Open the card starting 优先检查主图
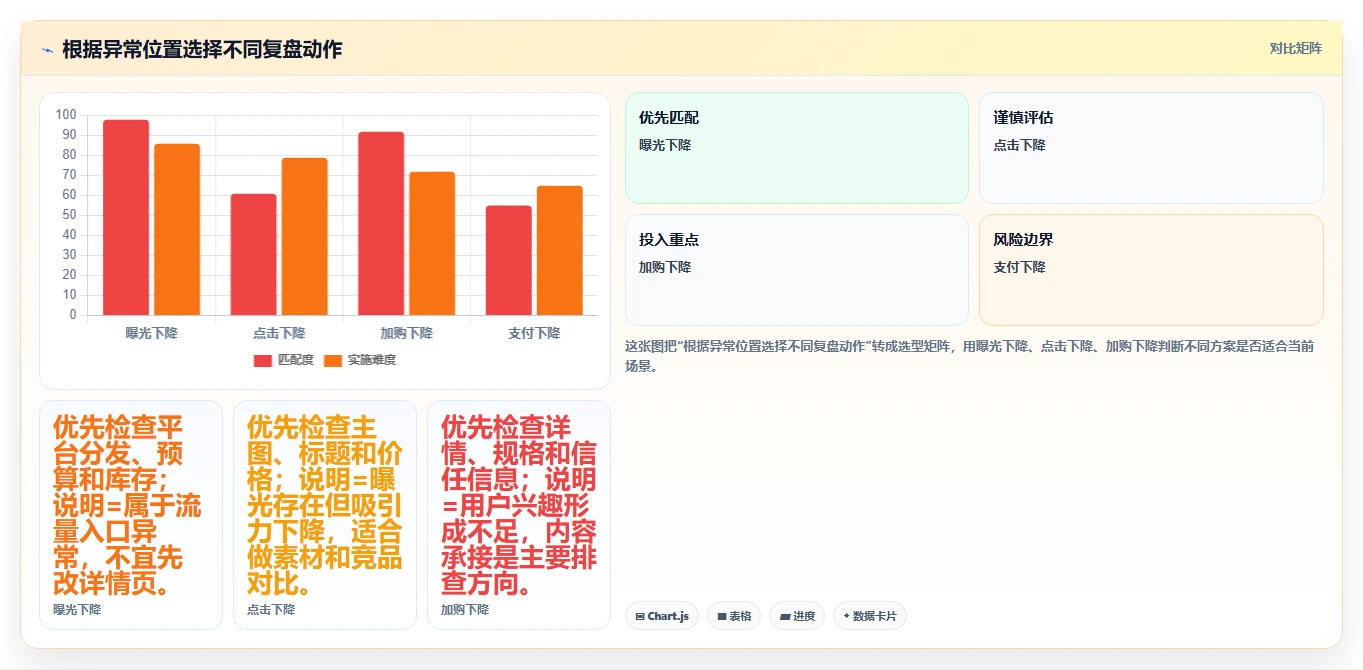 325,515
